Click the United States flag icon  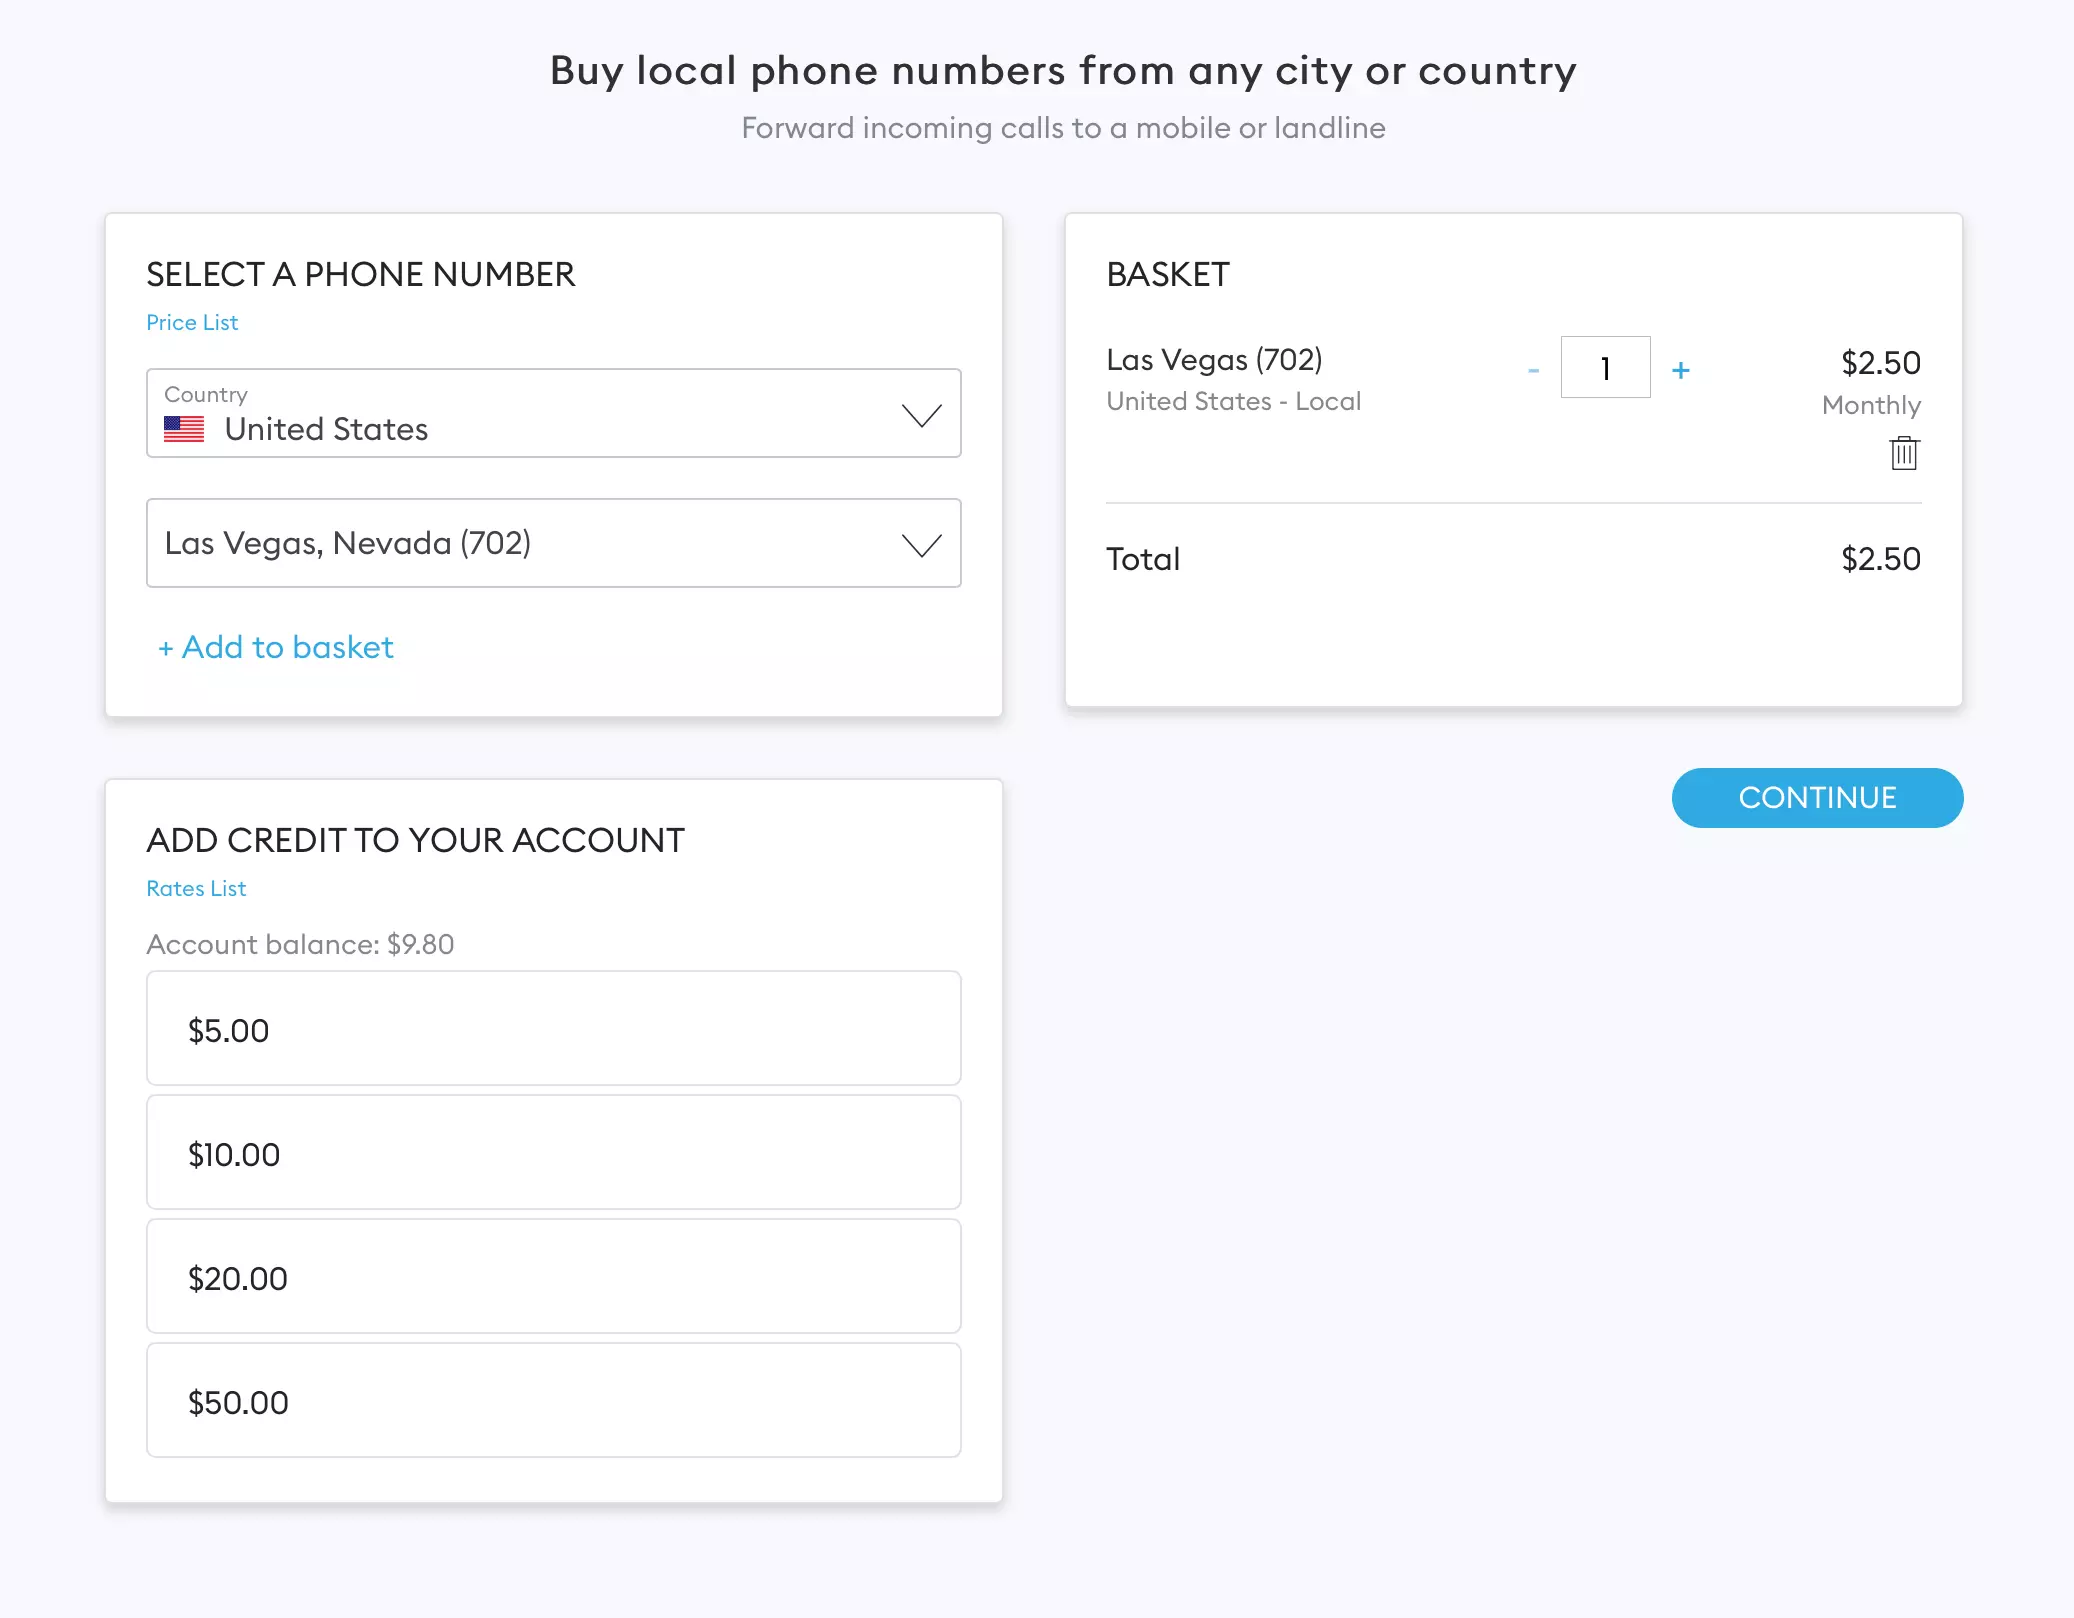[x=184, y=430]
